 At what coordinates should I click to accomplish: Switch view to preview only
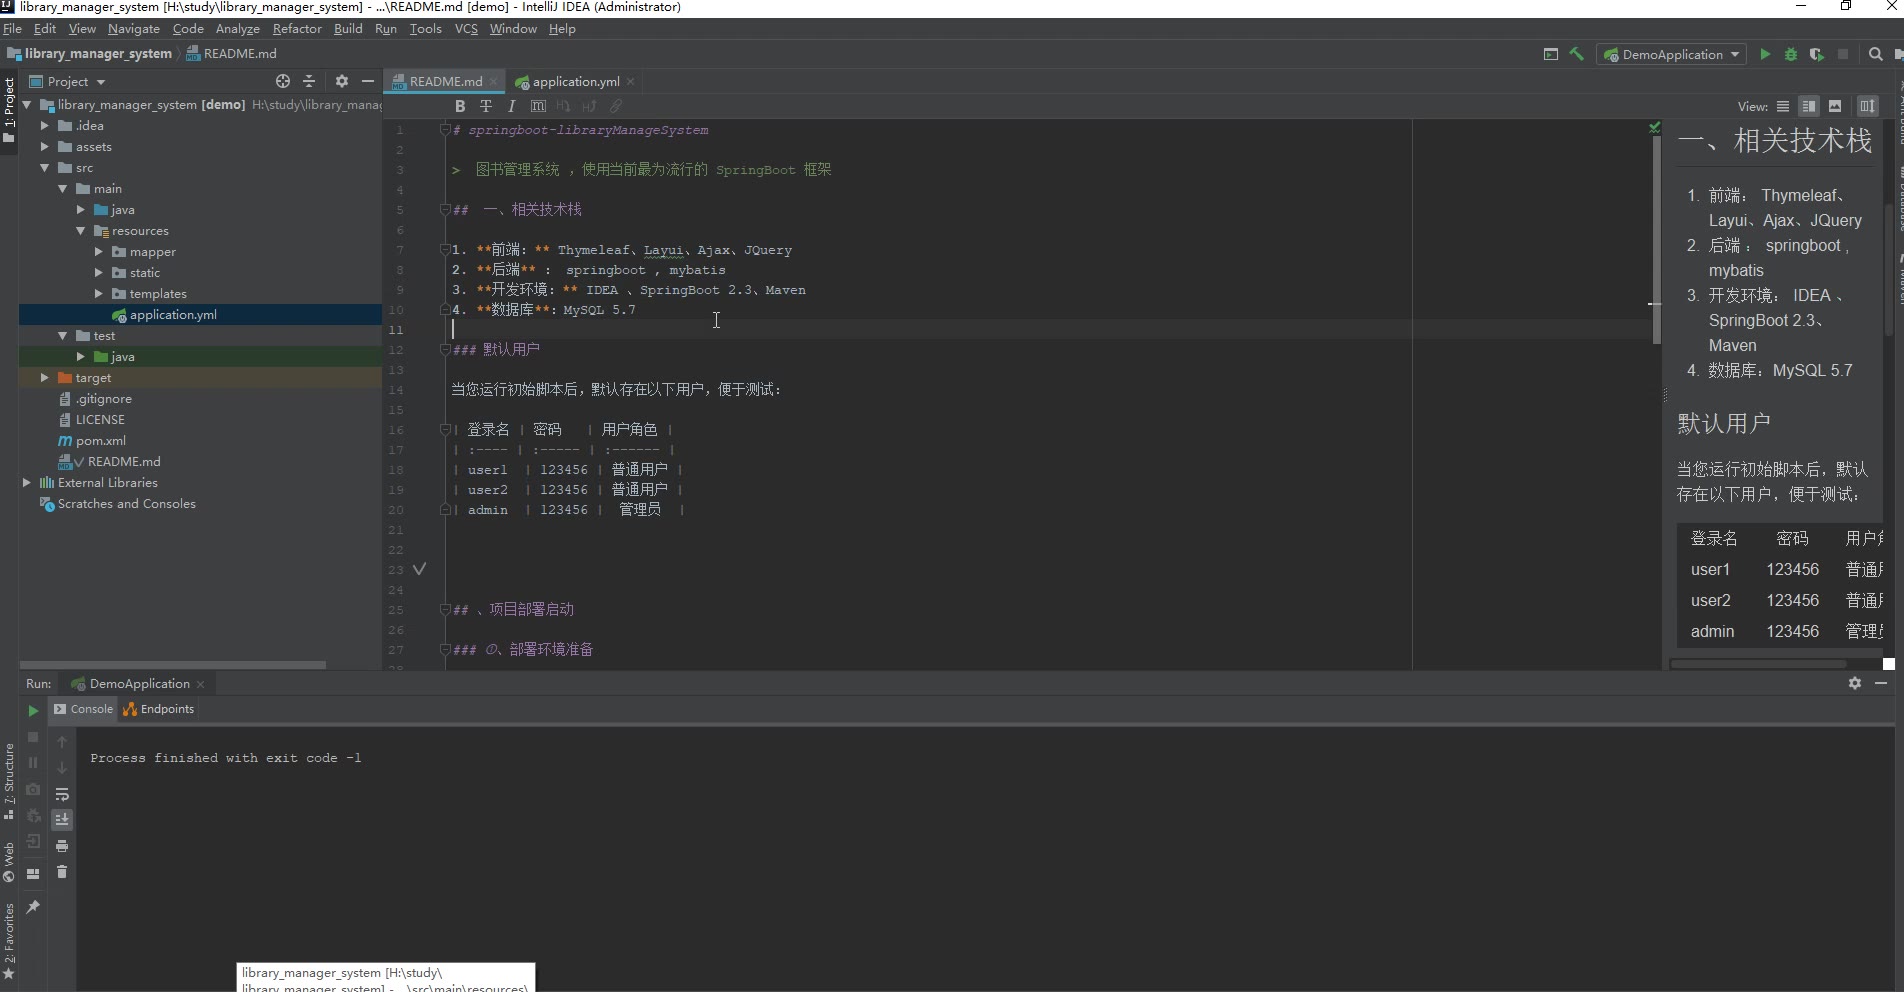1835,106
